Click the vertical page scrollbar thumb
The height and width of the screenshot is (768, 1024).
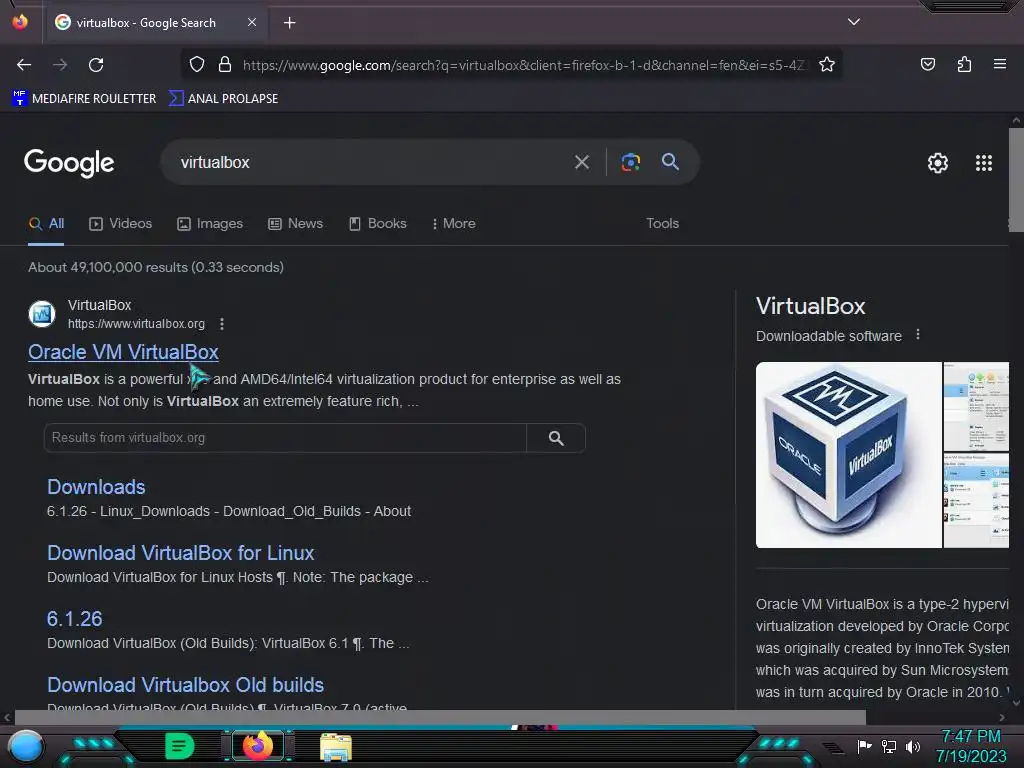tap(1016, 179)
